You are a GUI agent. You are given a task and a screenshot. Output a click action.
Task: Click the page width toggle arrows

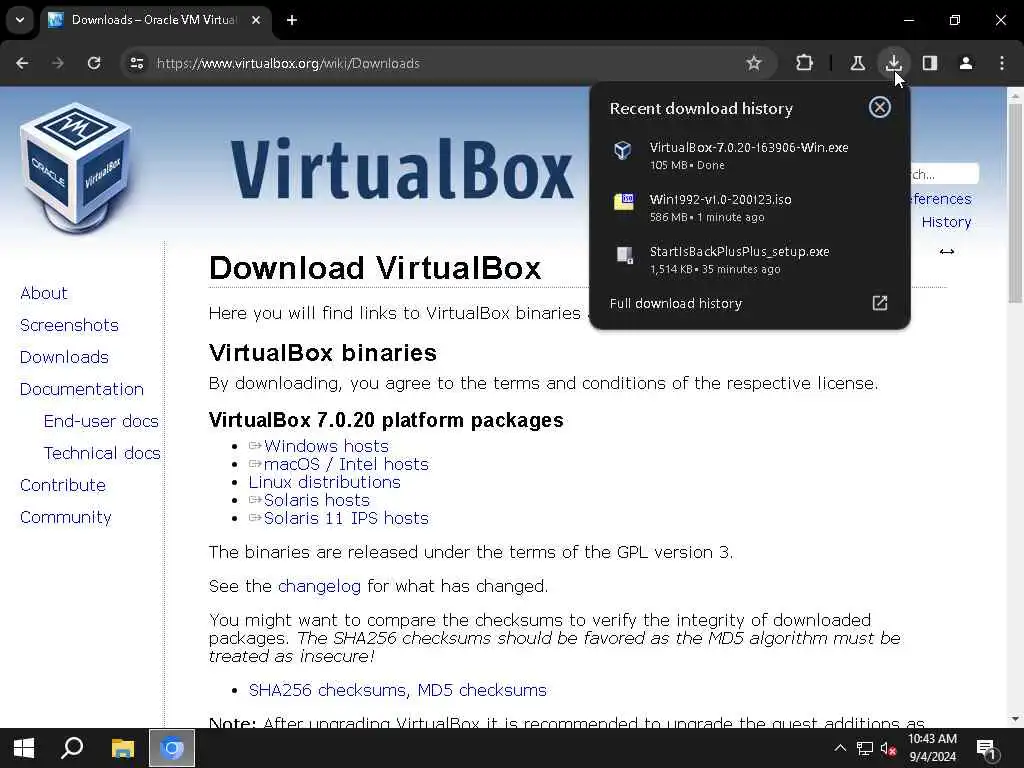[x=947, y=251]
